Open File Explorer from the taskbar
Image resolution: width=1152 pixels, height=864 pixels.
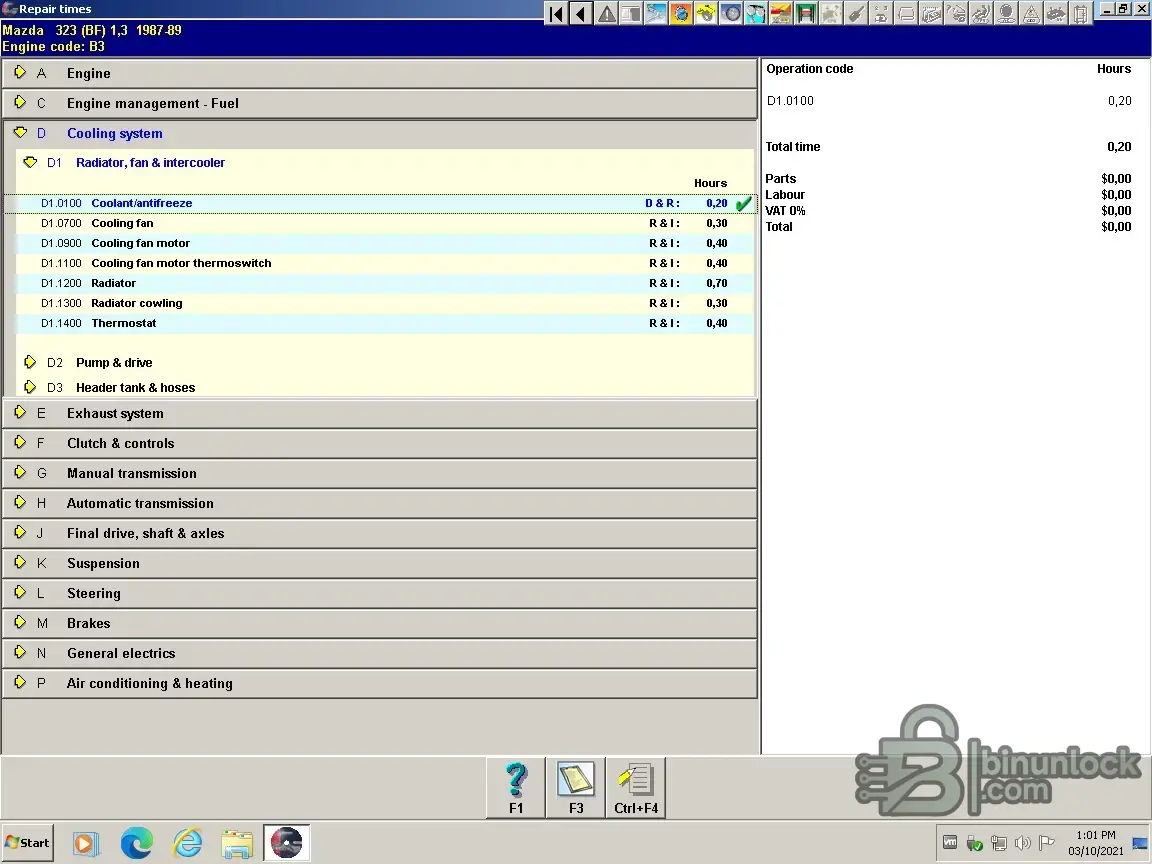237,843
